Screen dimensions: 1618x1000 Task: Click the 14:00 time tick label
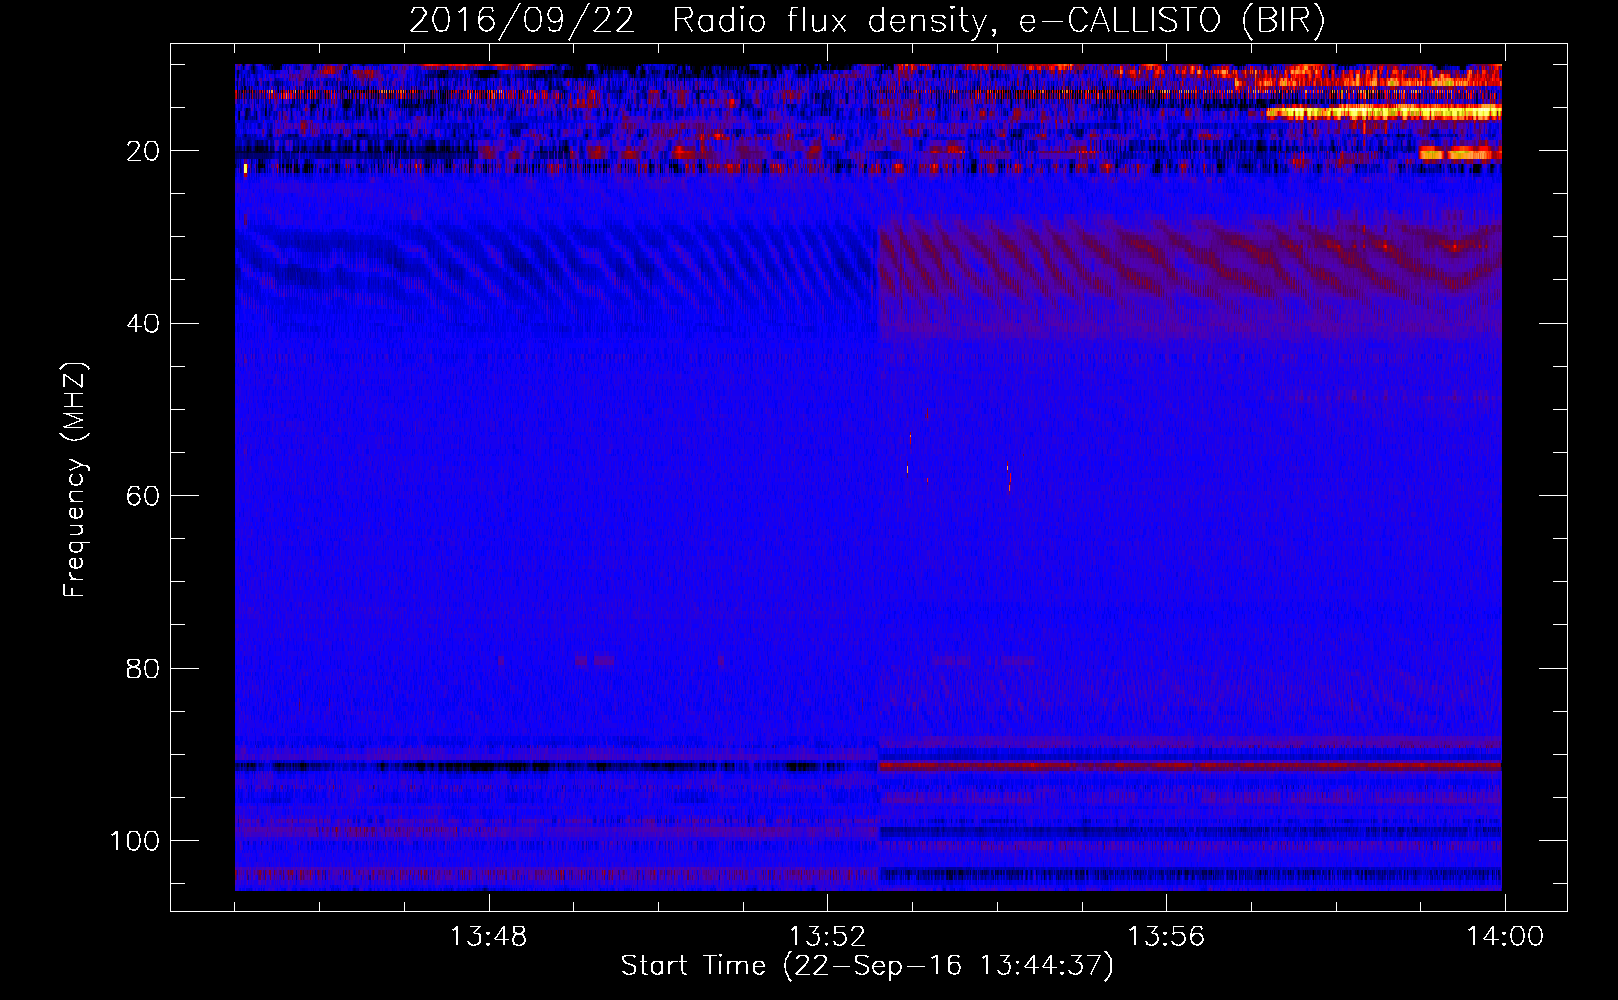[x=1505, y=937]
